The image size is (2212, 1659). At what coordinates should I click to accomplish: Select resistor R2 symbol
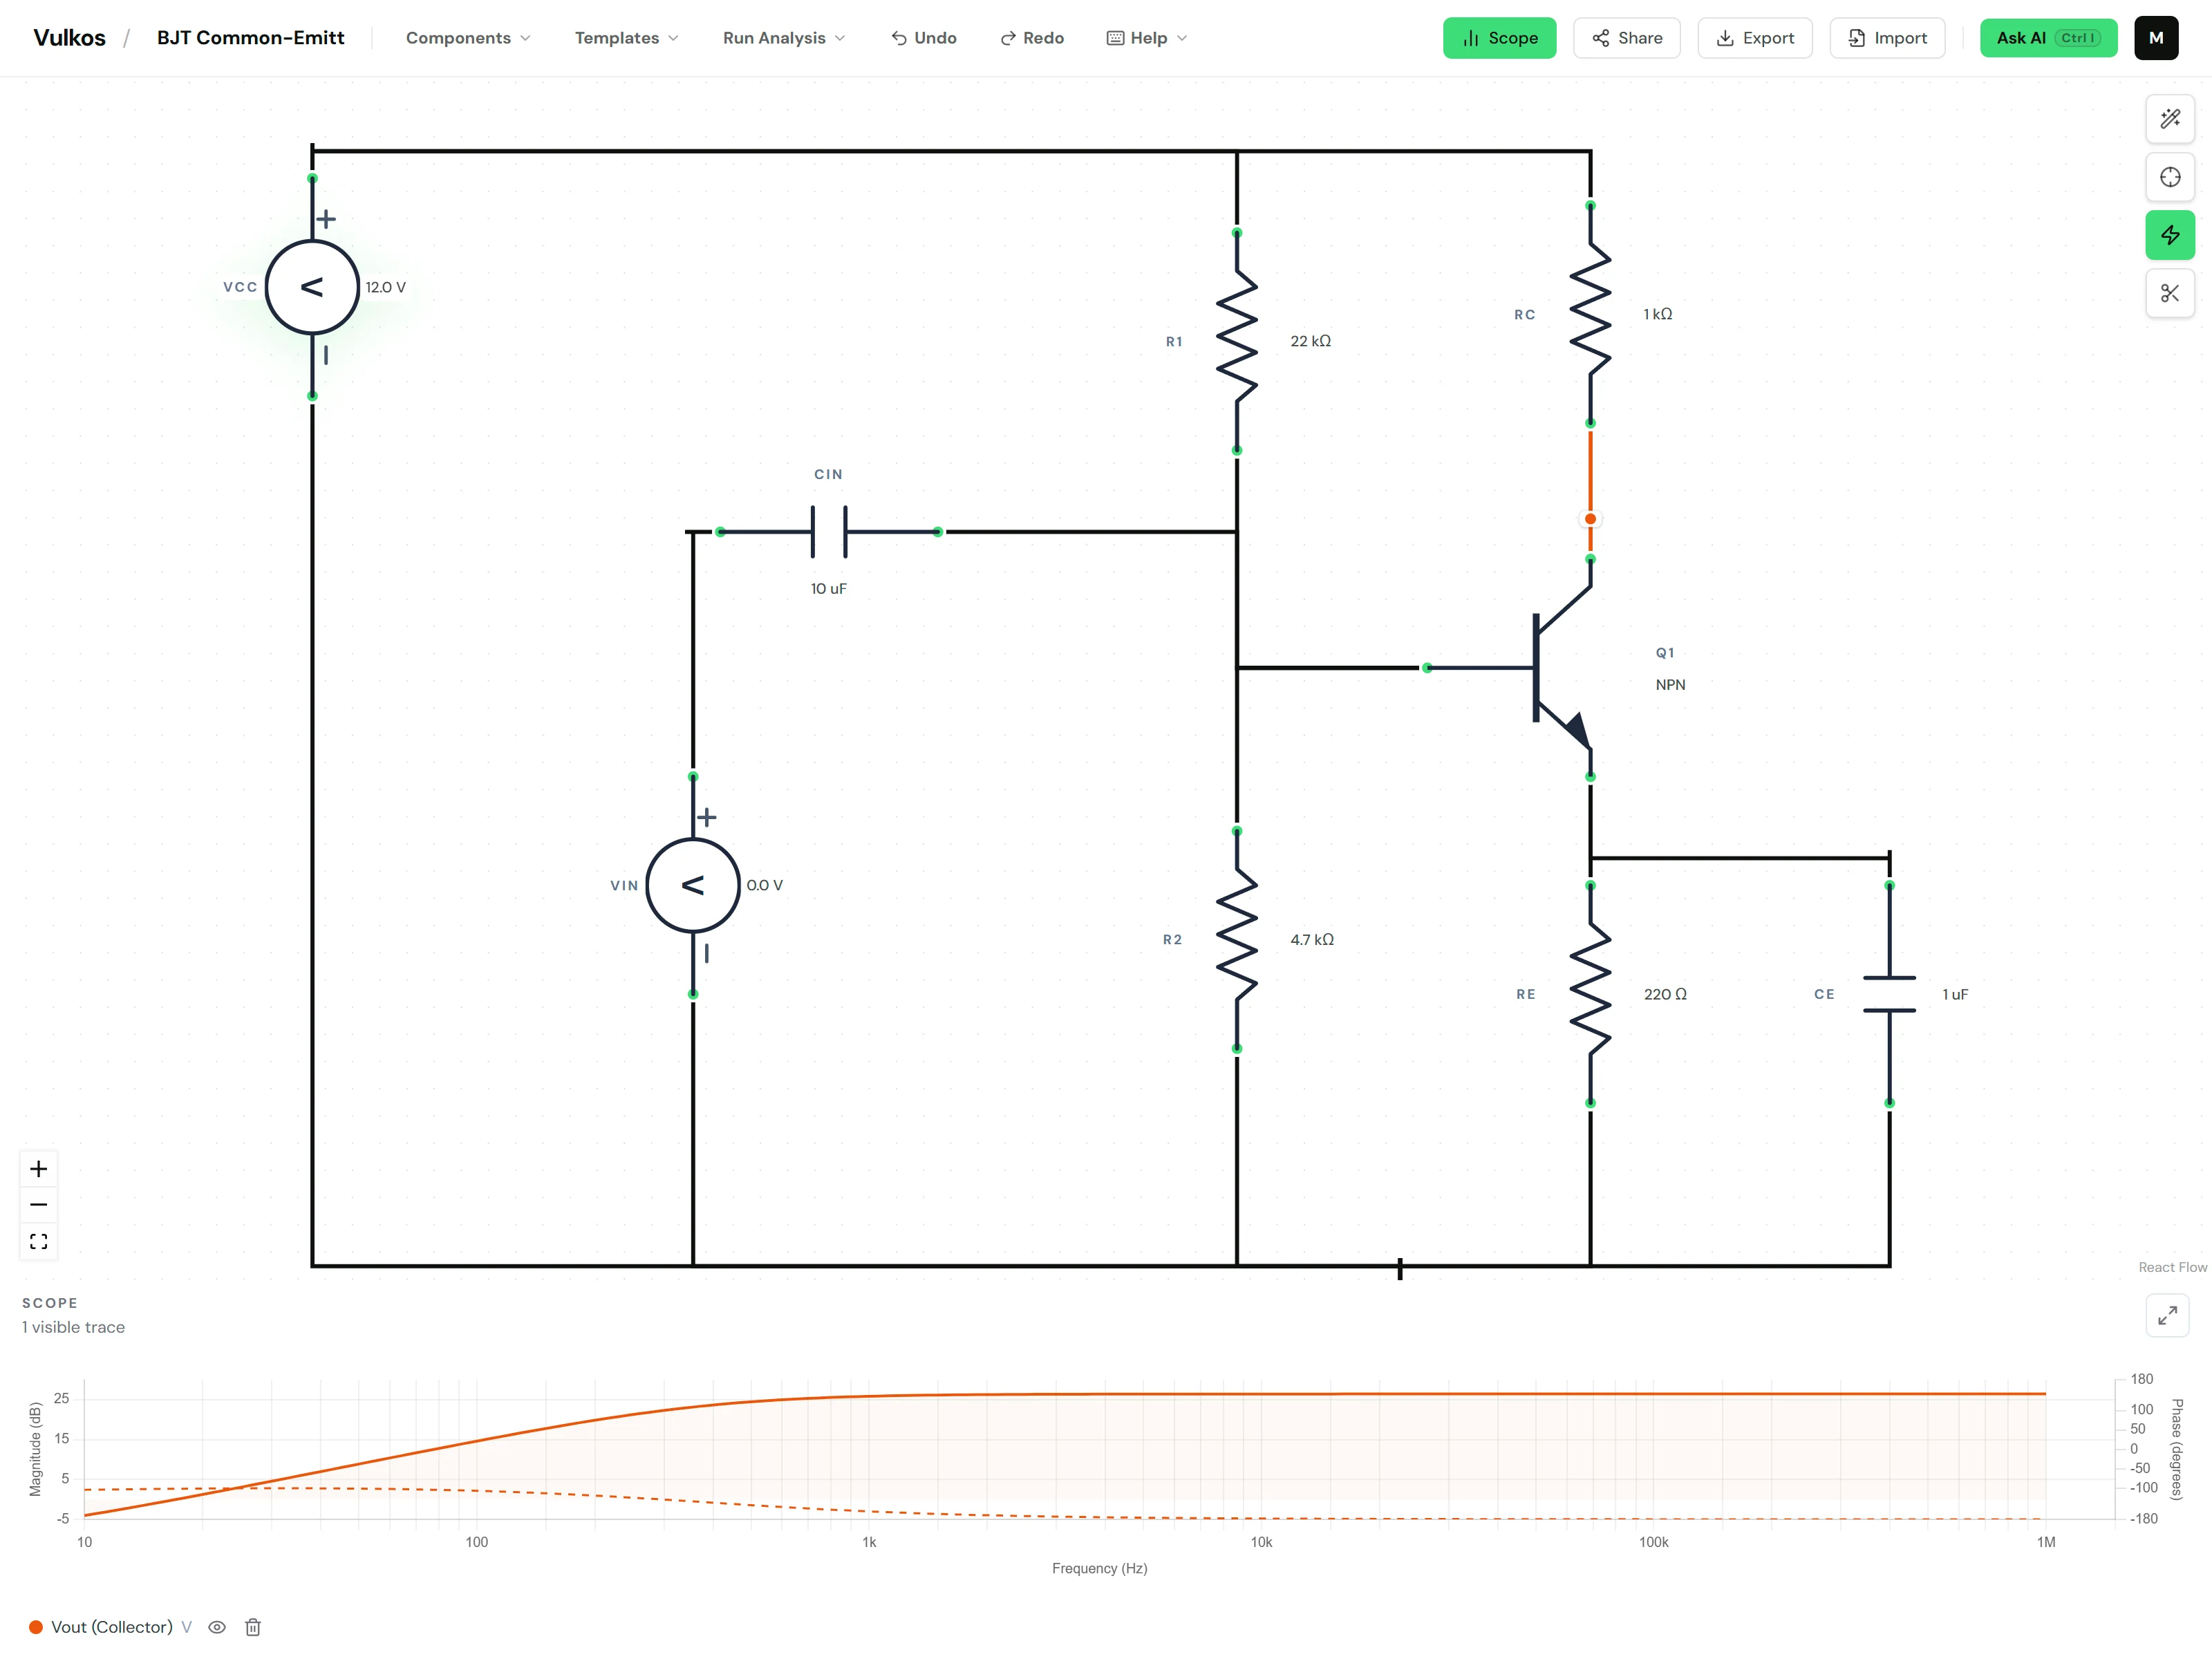coord(1237,939)
